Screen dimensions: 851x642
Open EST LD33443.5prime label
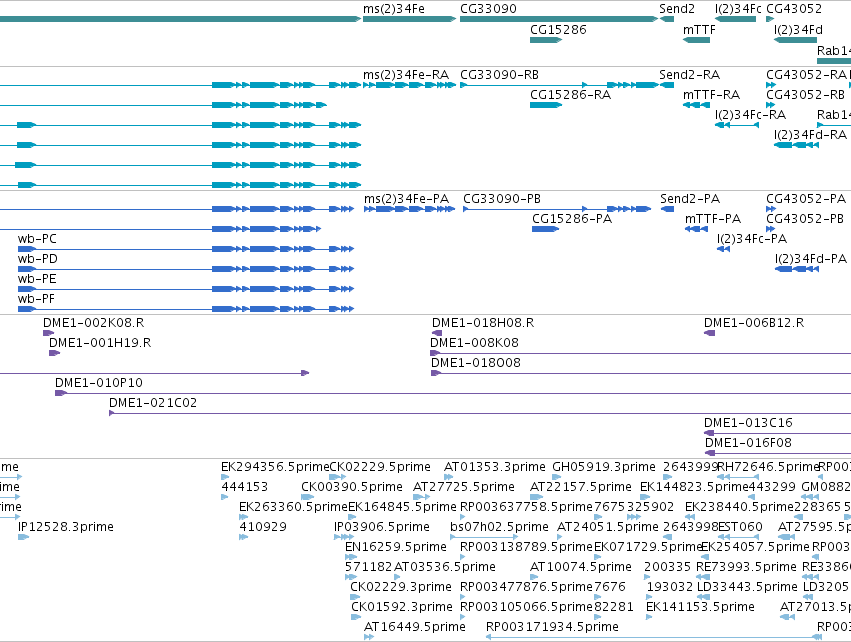tap(747, 587)
